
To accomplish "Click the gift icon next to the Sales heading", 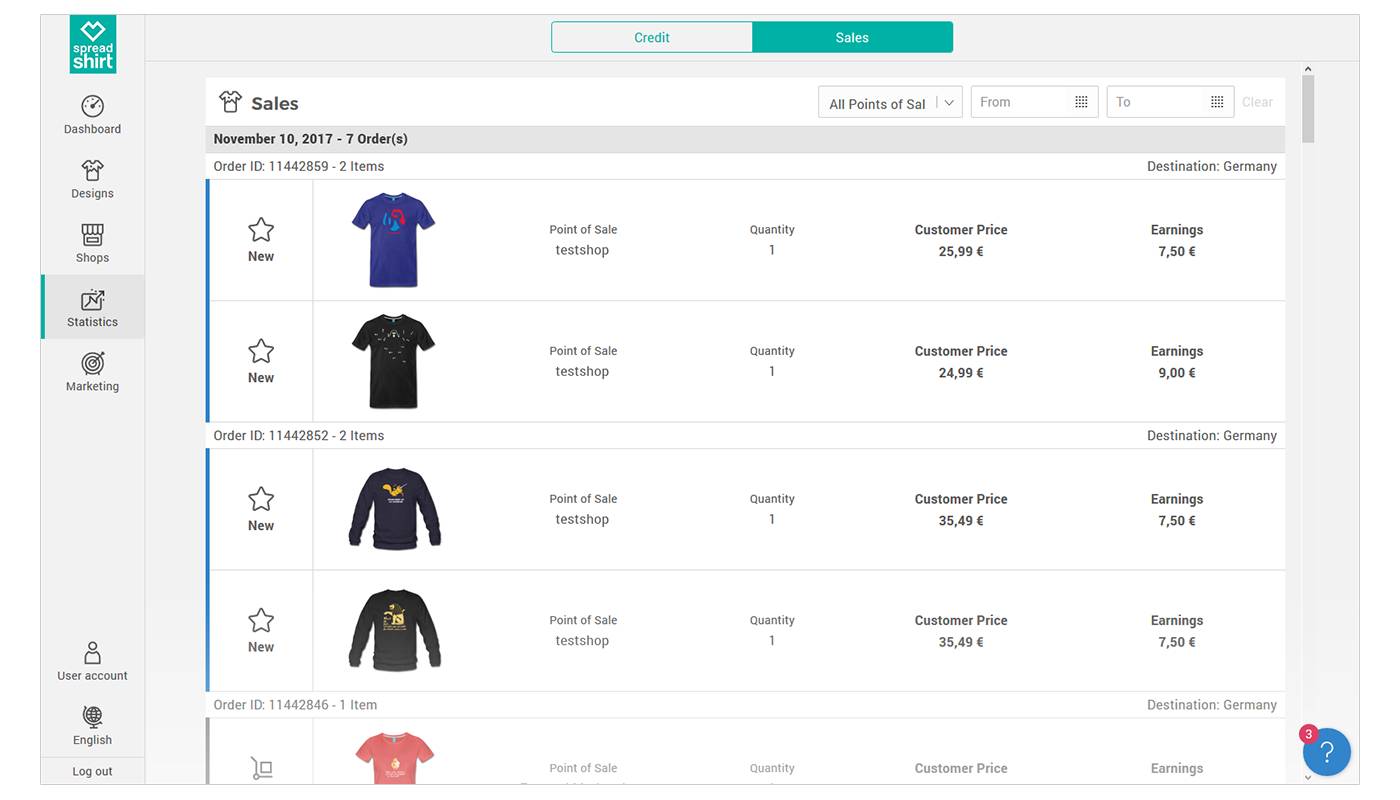I will pyautogui.click(x=230, y=100).
